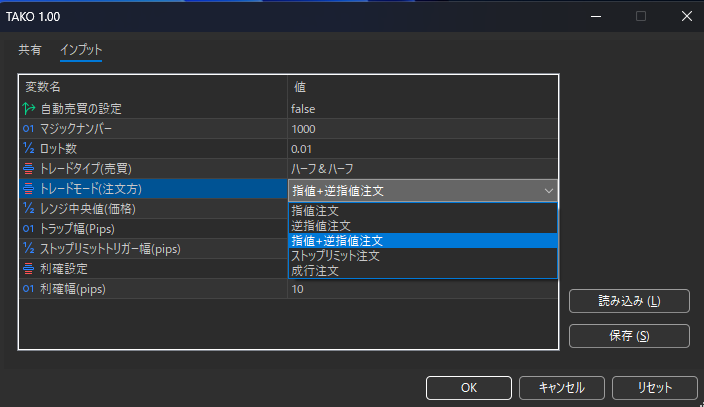Save settings with 保存 (S) button

[x=629, y=336]
